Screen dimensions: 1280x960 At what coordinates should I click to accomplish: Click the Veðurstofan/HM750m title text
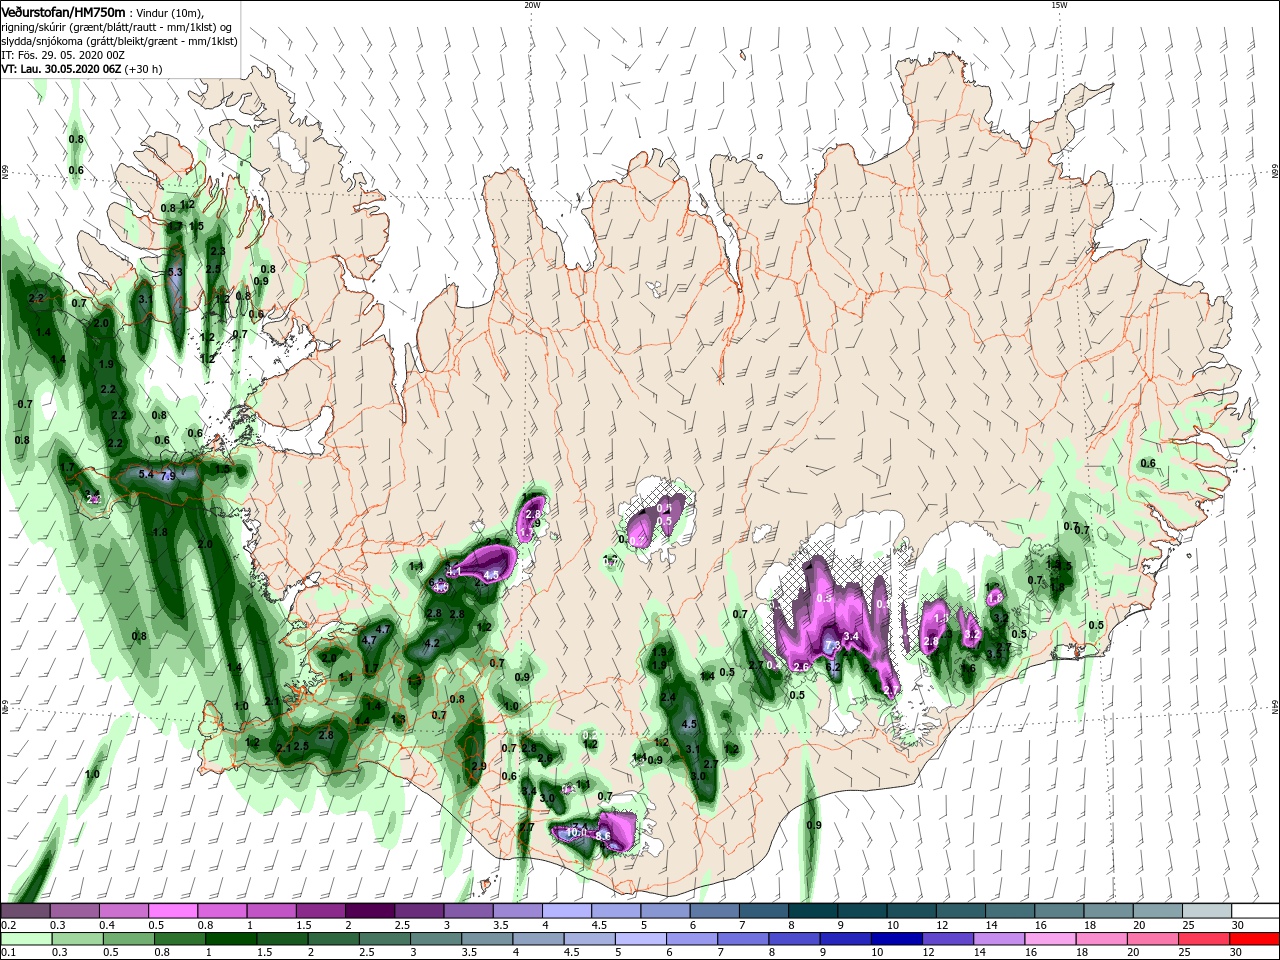(63, 11)
